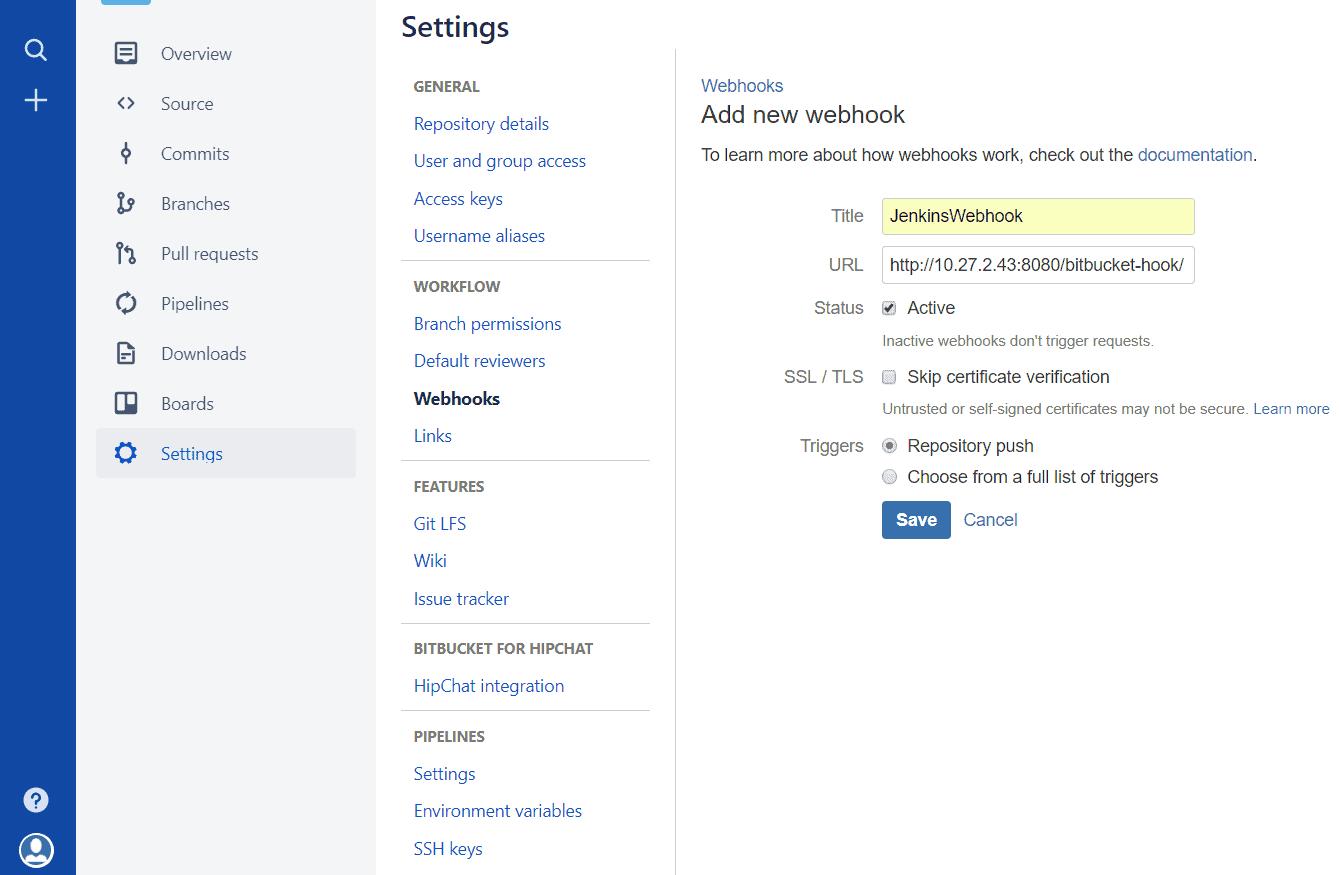This screenshot has height=875, width=1340.
Task: Click the search magnifier icon
Action: point(36,50)
